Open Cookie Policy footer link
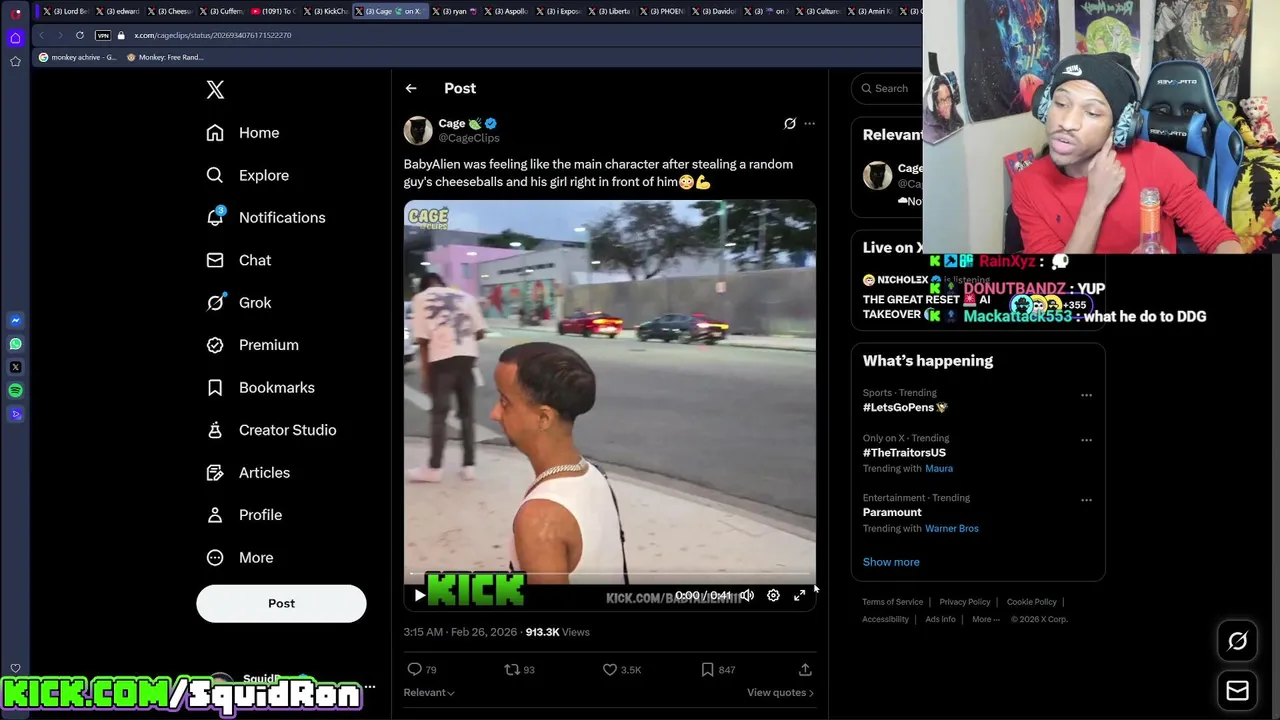 1032,602
